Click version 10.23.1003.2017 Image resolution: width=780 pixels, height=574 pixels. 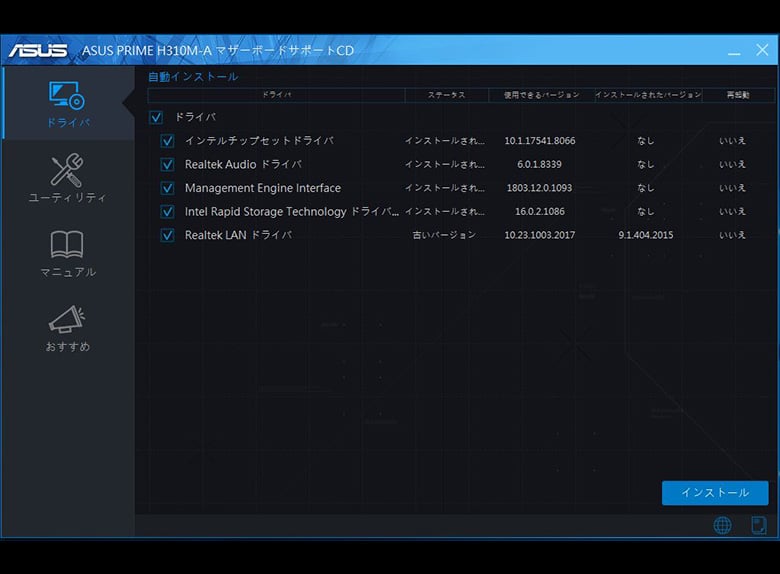click(x=540, y=235)
